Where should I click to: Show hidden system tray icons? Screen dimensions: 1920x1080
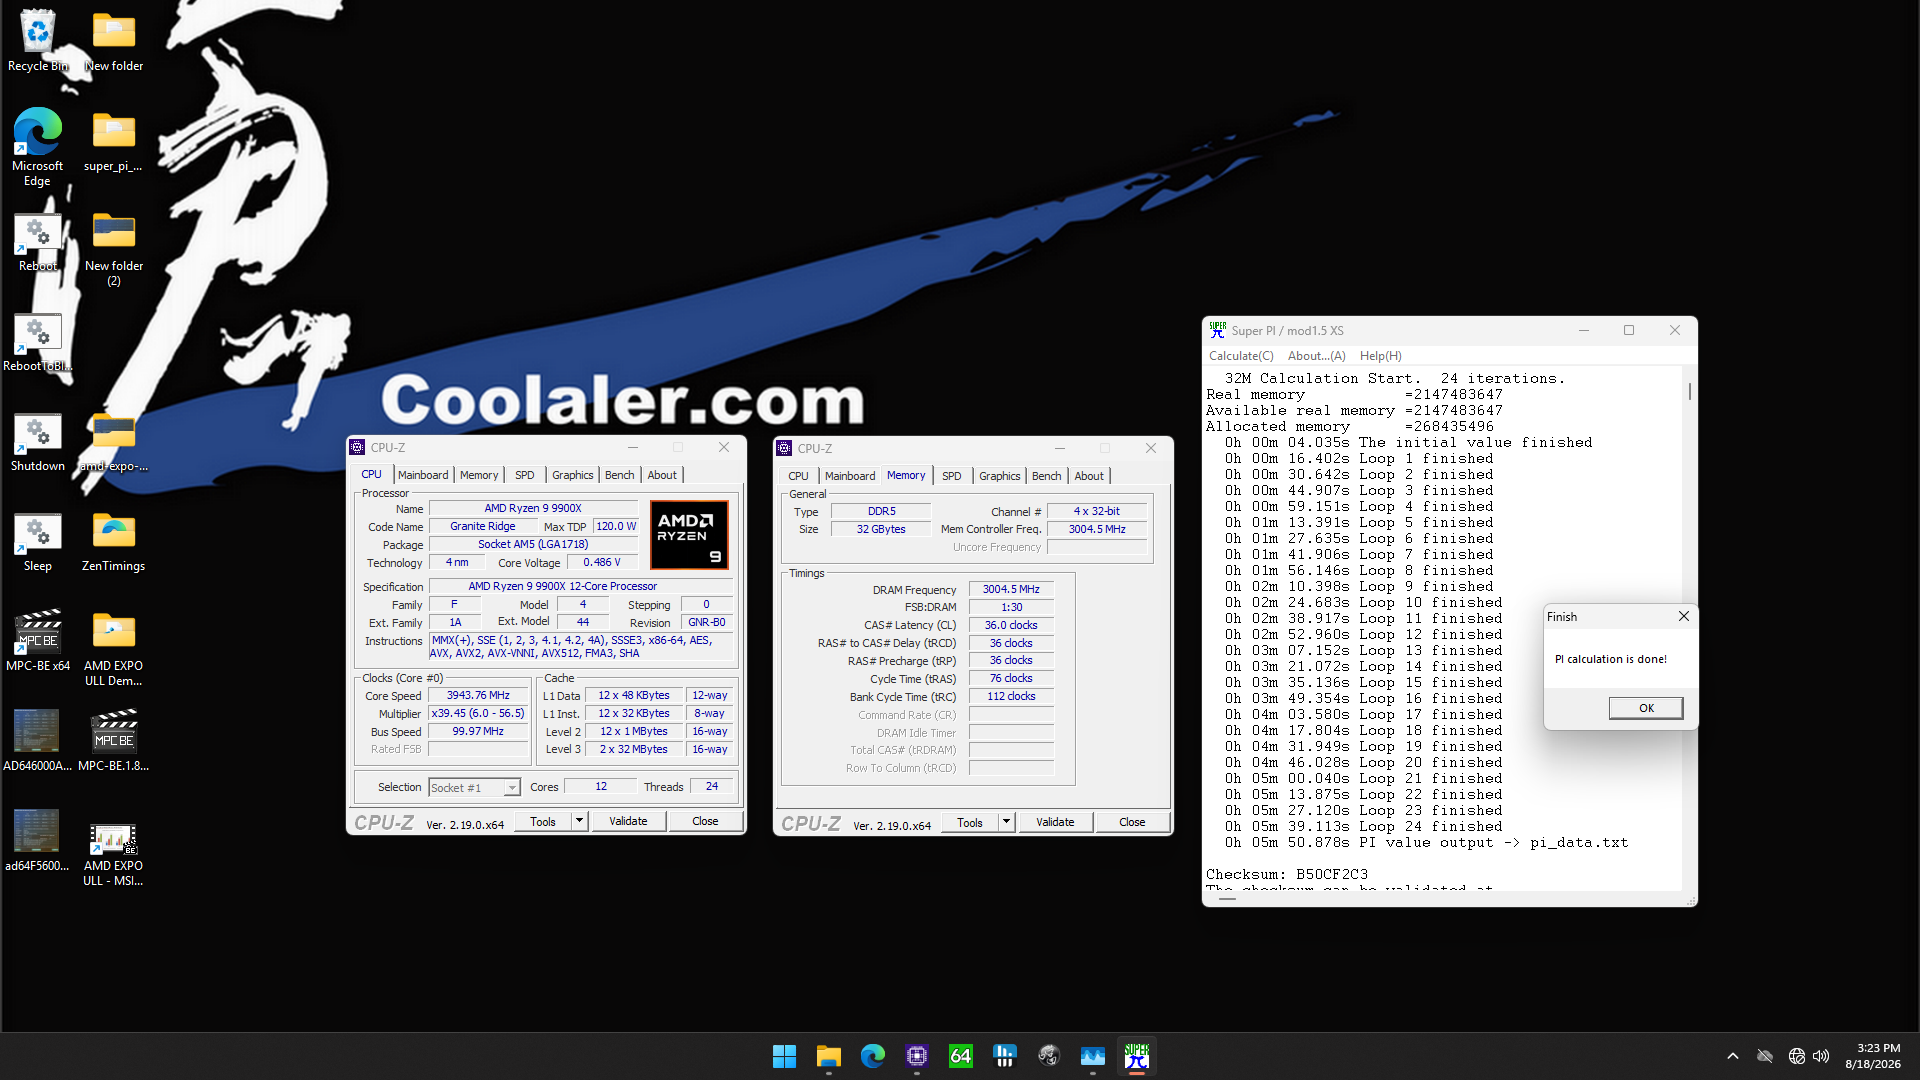(1733, 1056)
